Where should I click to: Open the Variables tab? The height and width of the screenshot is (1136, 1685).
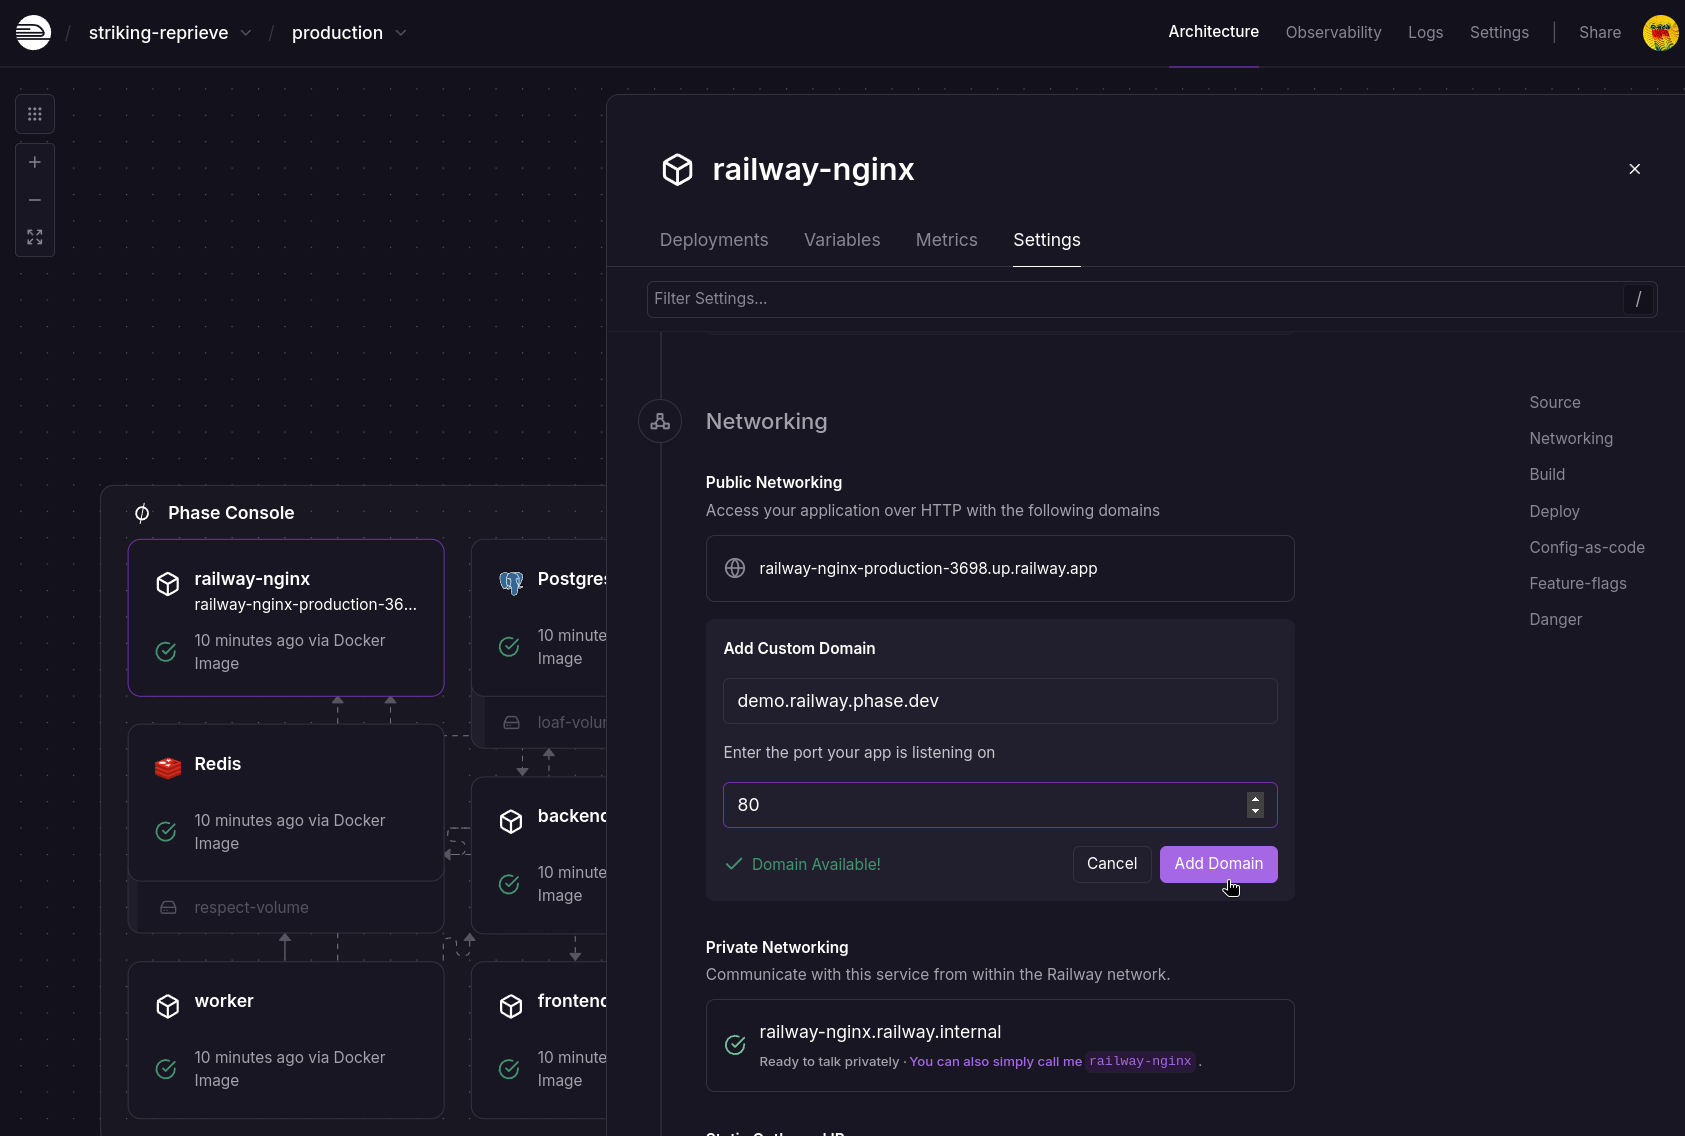[842, 240]
